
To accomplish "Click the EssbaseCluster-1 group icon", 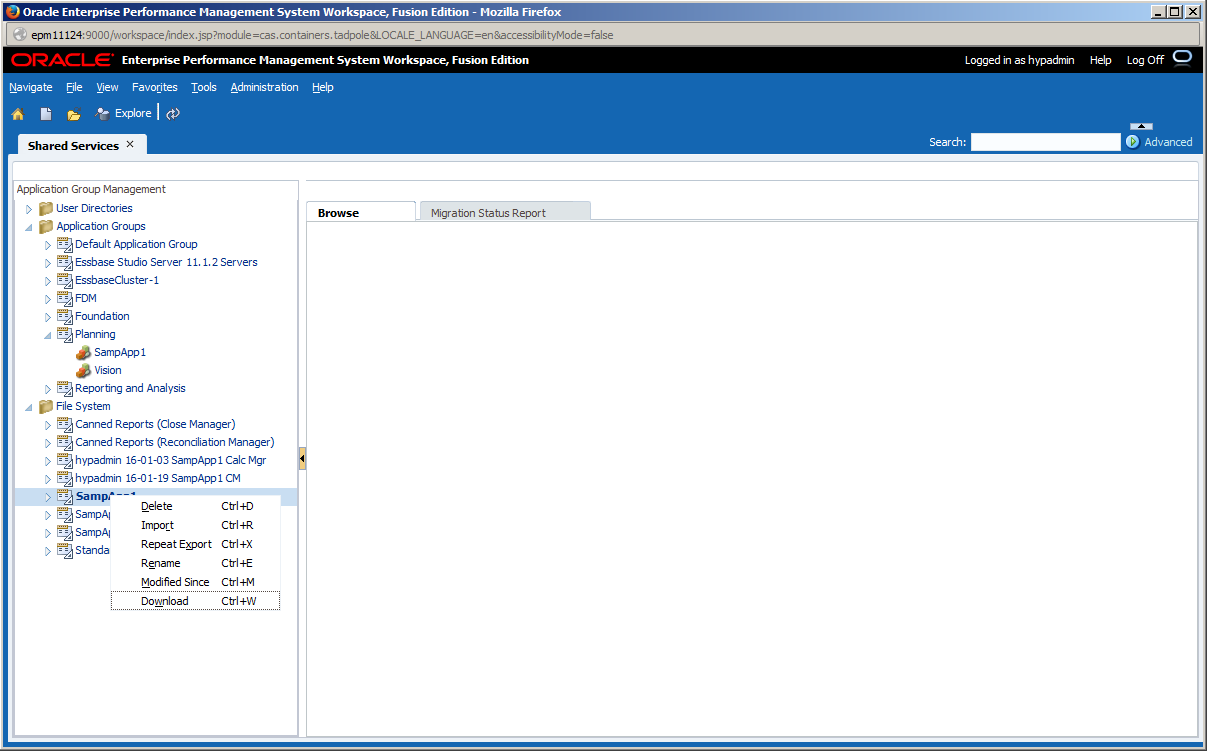I will tap(65, 280).
